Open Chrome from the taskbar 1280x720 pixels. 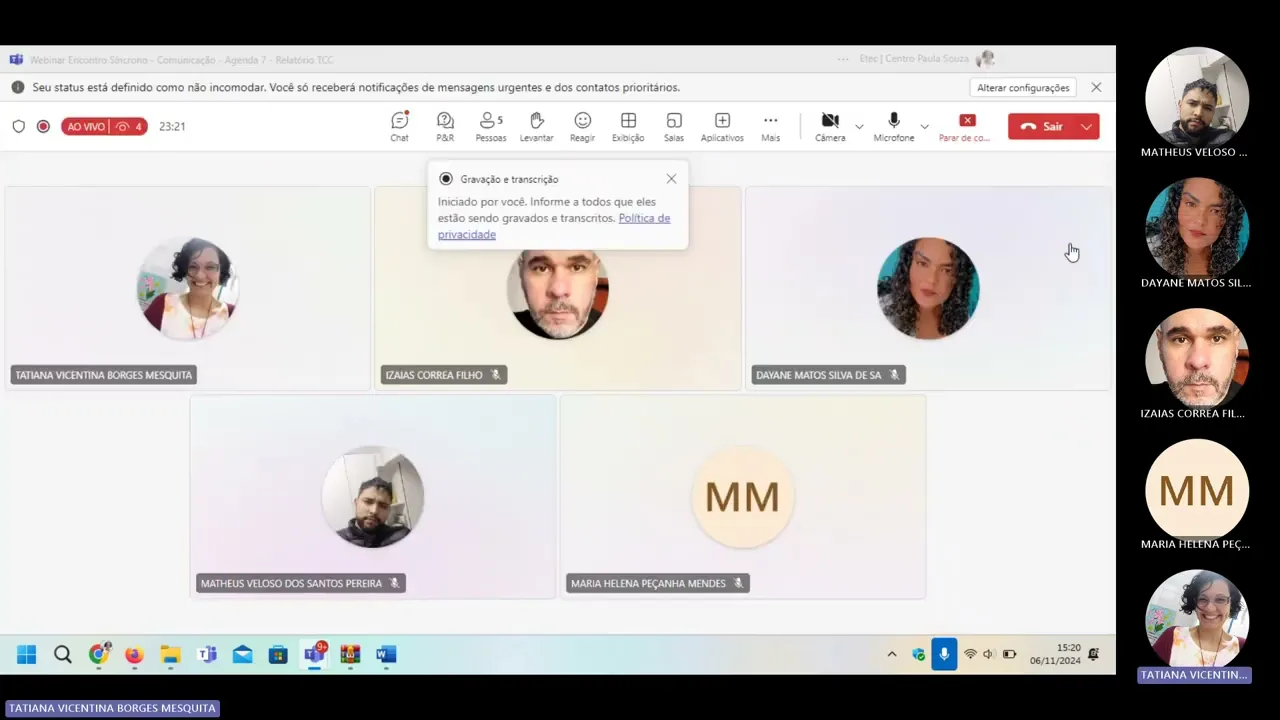click(99, 655)
